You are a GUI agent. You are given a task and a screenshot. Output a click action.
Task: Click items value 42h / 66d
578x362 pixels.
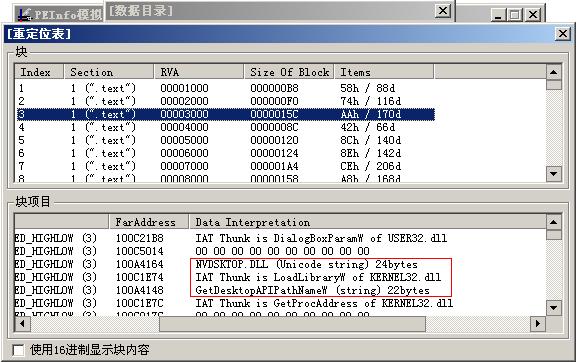367,128
